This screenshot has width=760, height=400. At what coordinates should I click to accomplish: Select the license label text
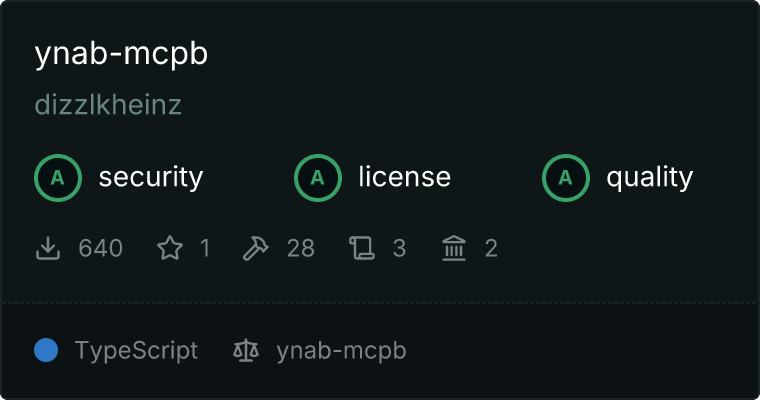[405, 177]
